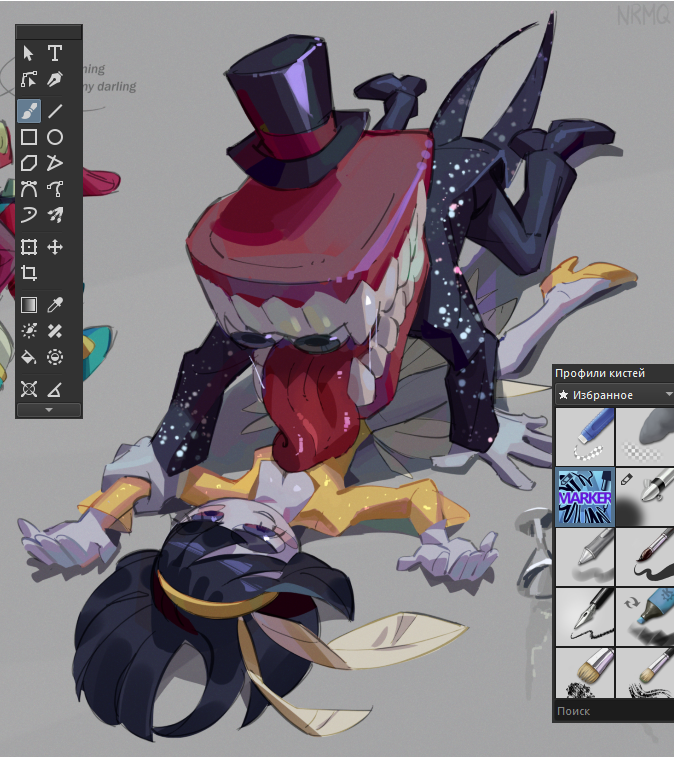Select the Colorize Mask tool

point(28,331)
